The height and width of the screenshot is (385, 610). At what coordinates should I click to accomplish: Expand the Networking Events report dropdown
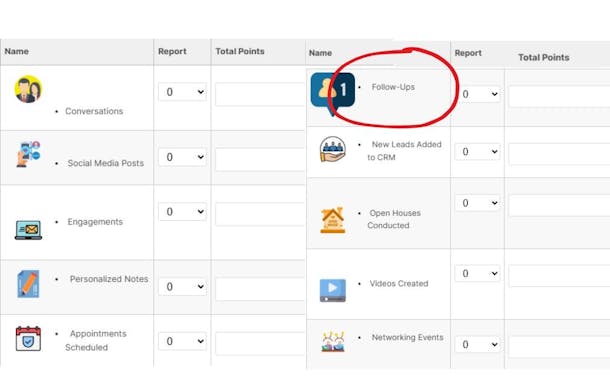pos(478,345)
